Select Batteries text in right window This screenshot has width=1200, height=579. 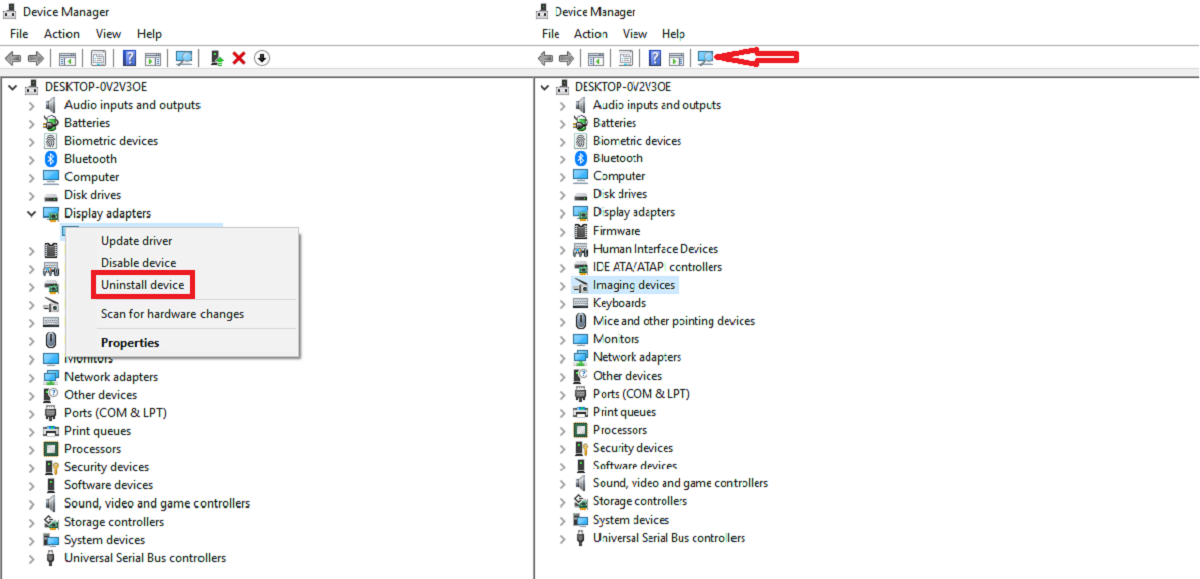click(x=614, y=123)
